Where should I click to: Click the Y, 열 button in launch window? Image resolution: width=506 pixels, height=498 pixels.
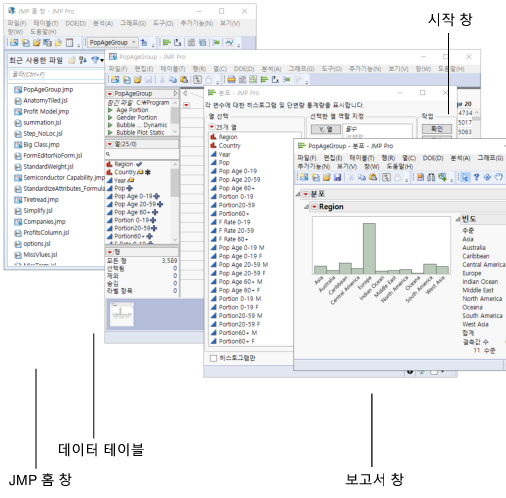click(326, 129)
